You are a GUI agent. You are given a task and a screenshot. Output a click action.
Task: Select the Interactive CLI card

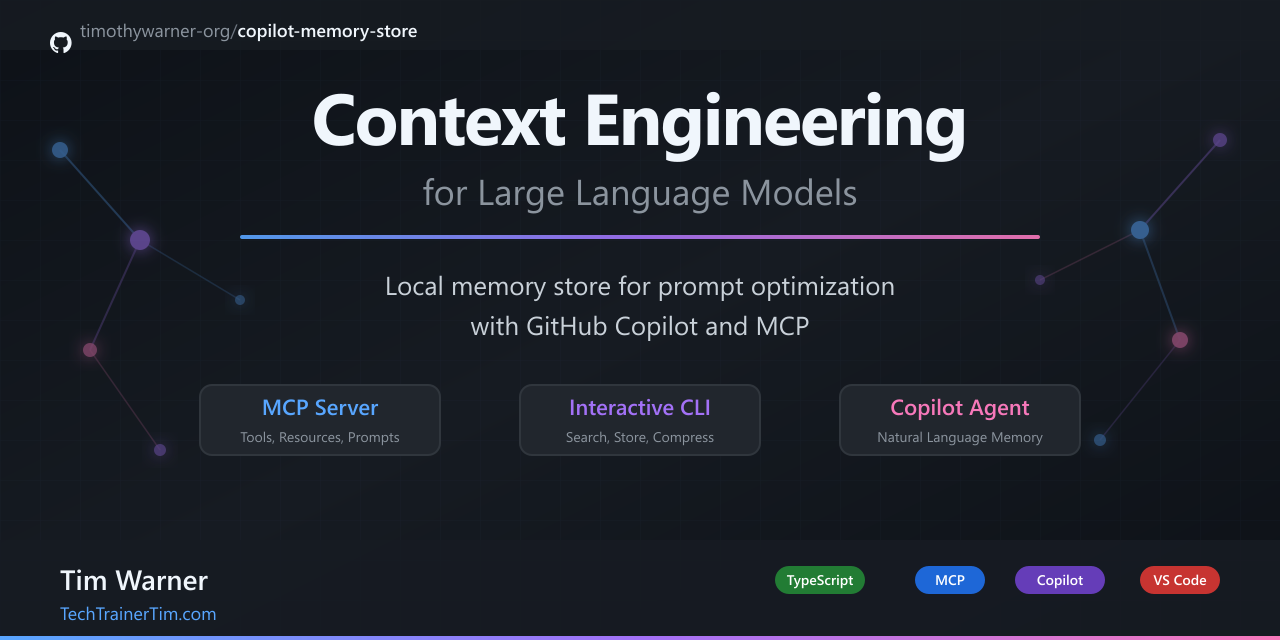click(x=640, y=420)
